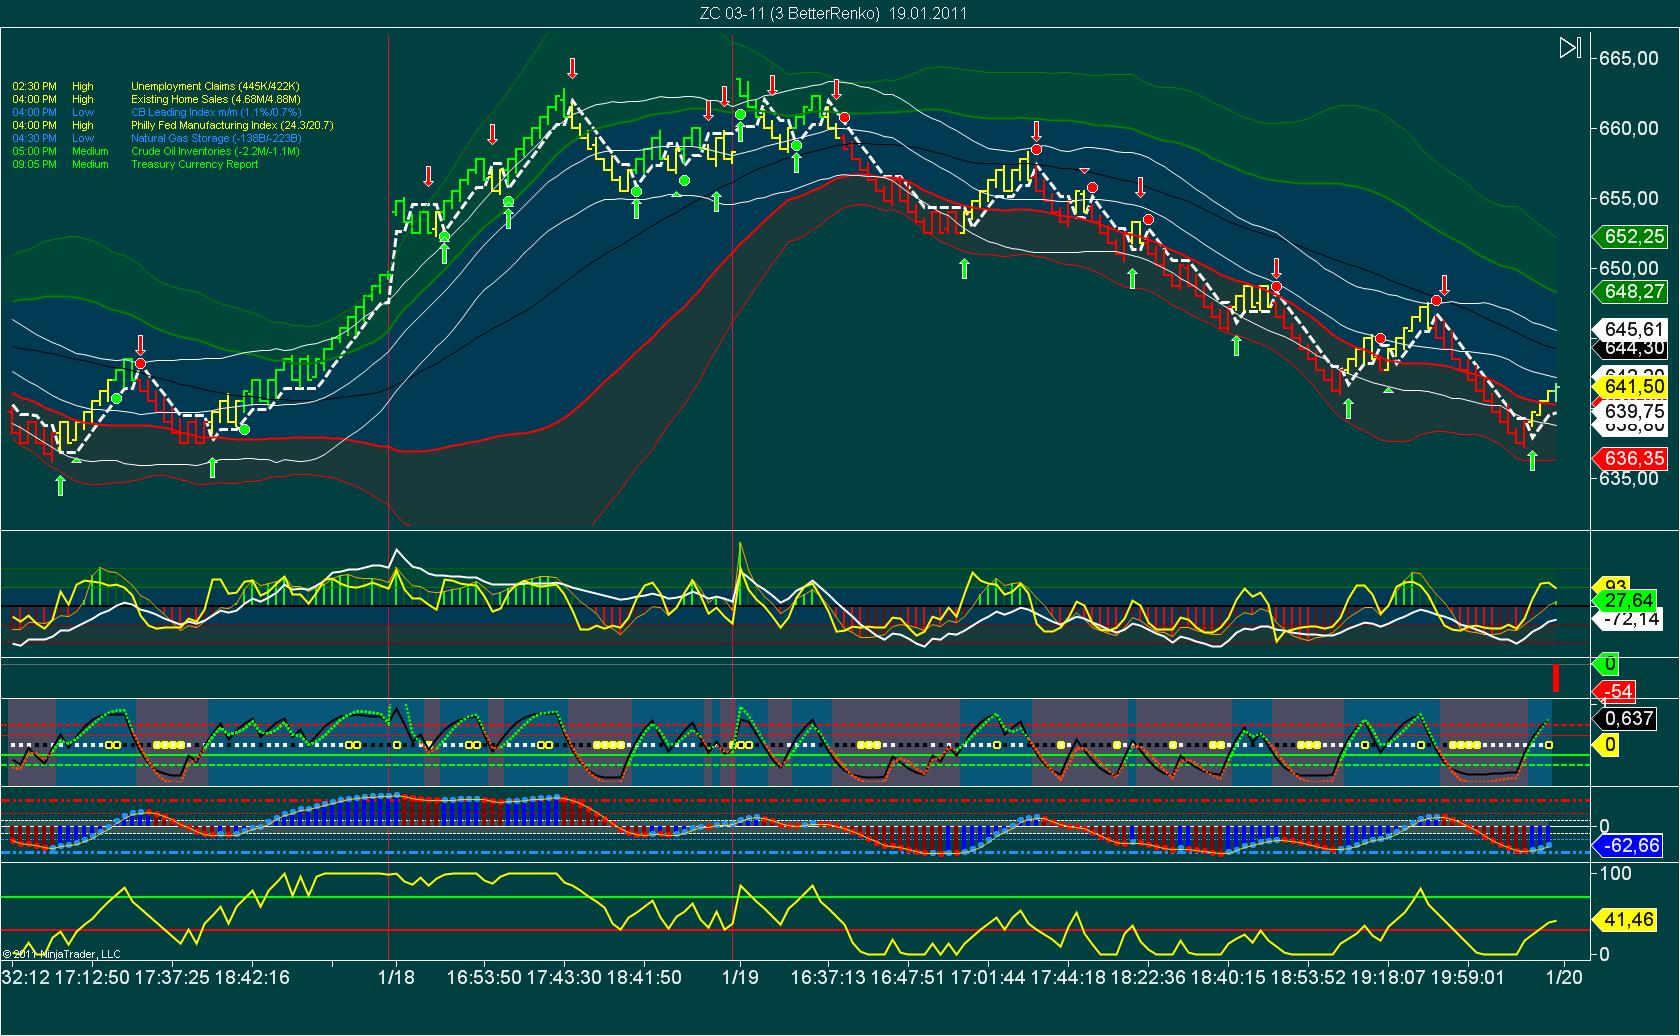Click the 16:47:51 time axis label

tap(907, 977)
